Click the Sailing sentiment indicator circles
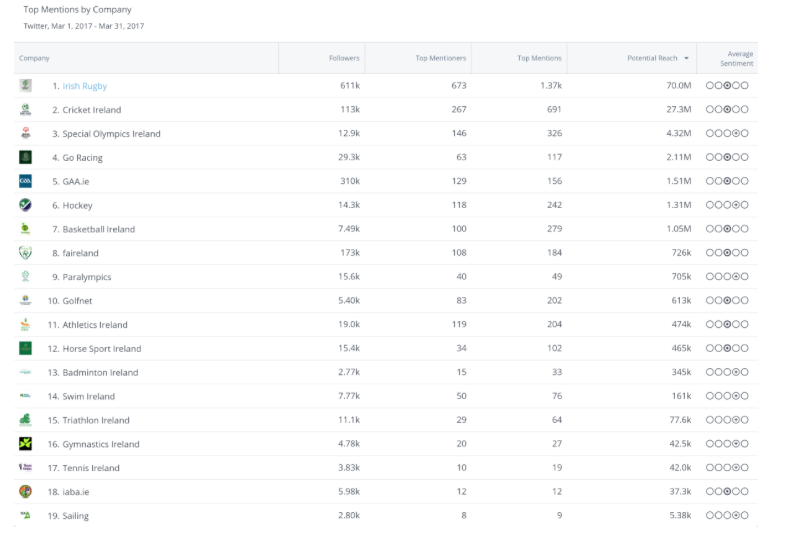Screen dimensions: 791x547 point(727,516)
